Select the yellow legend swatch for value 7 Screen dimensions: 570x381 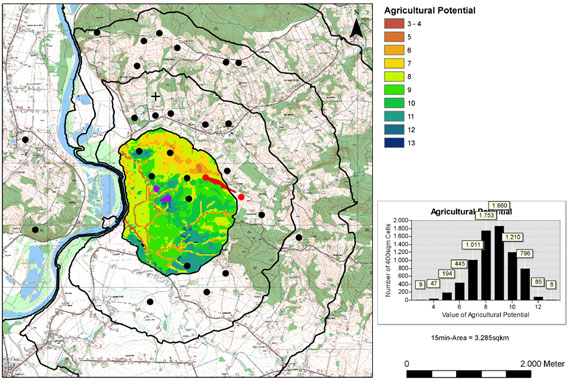point(394,63)
